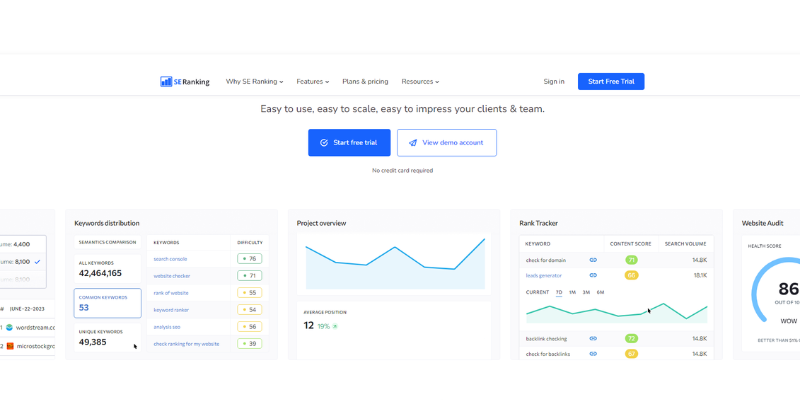Select the All Keywords card
The width and height of the screenshot is (800, 400).
[x=107, y=269]
